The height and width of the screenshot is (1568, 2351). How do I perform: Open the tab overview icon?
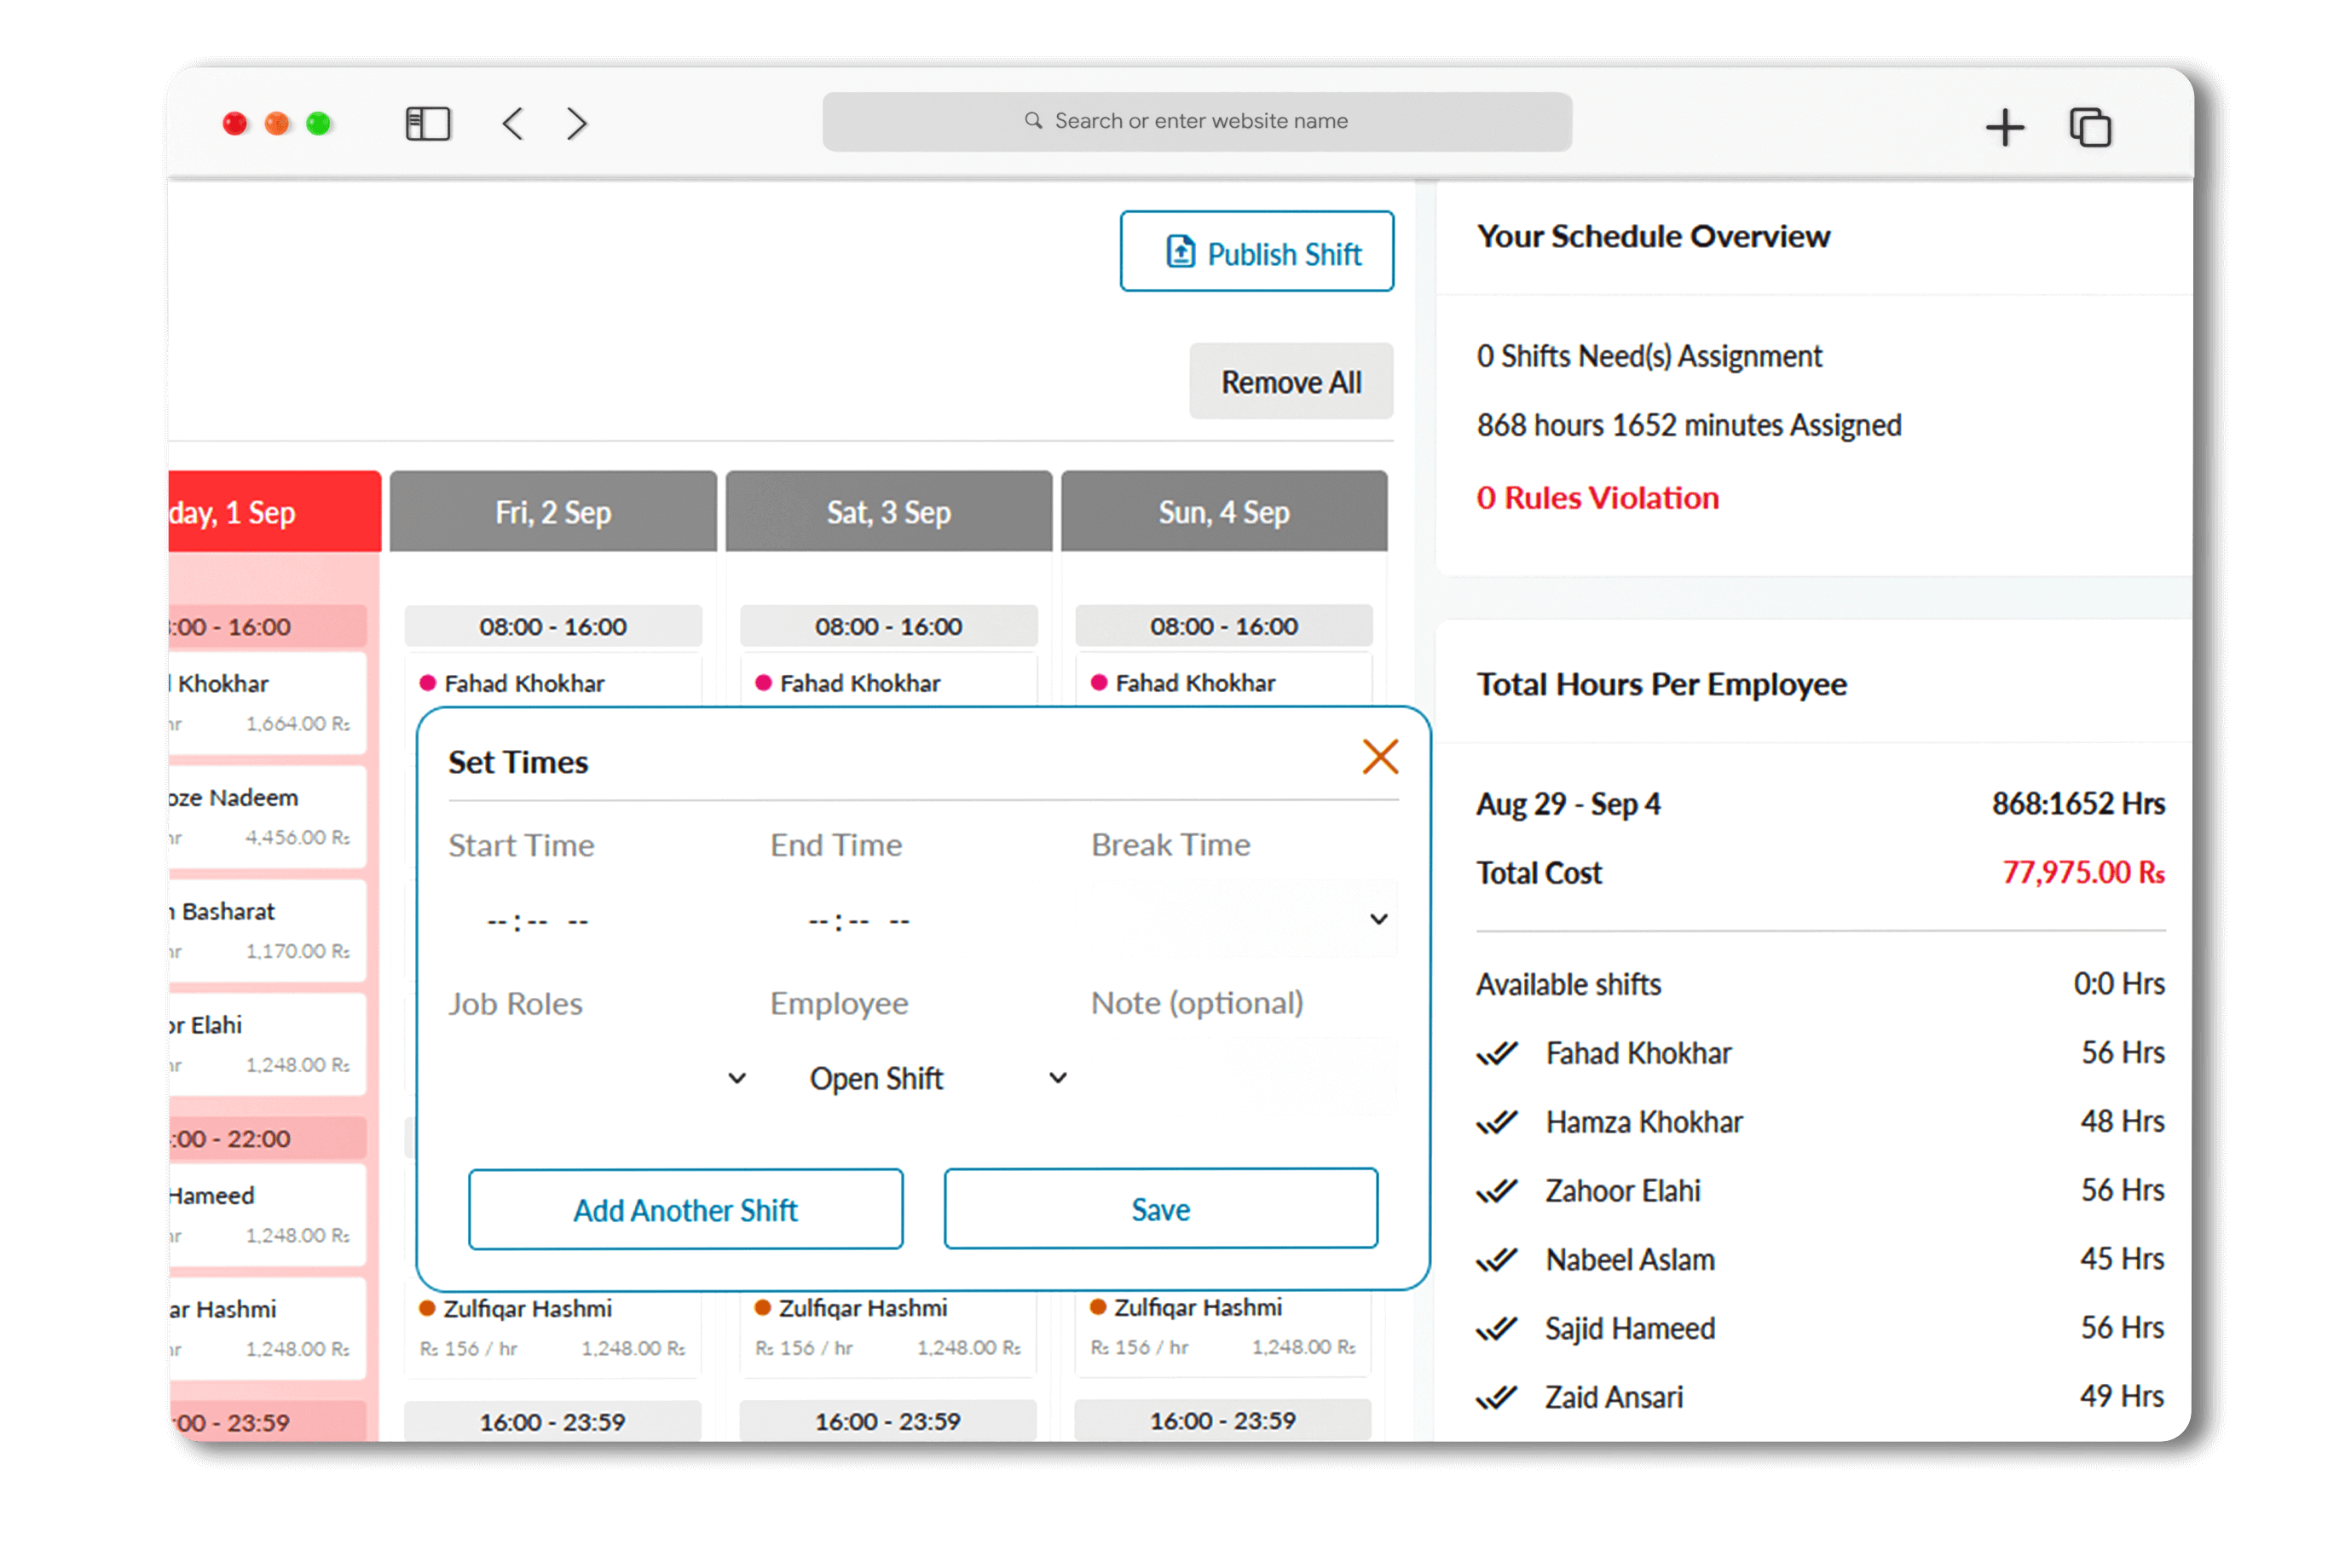(2089, 128)
